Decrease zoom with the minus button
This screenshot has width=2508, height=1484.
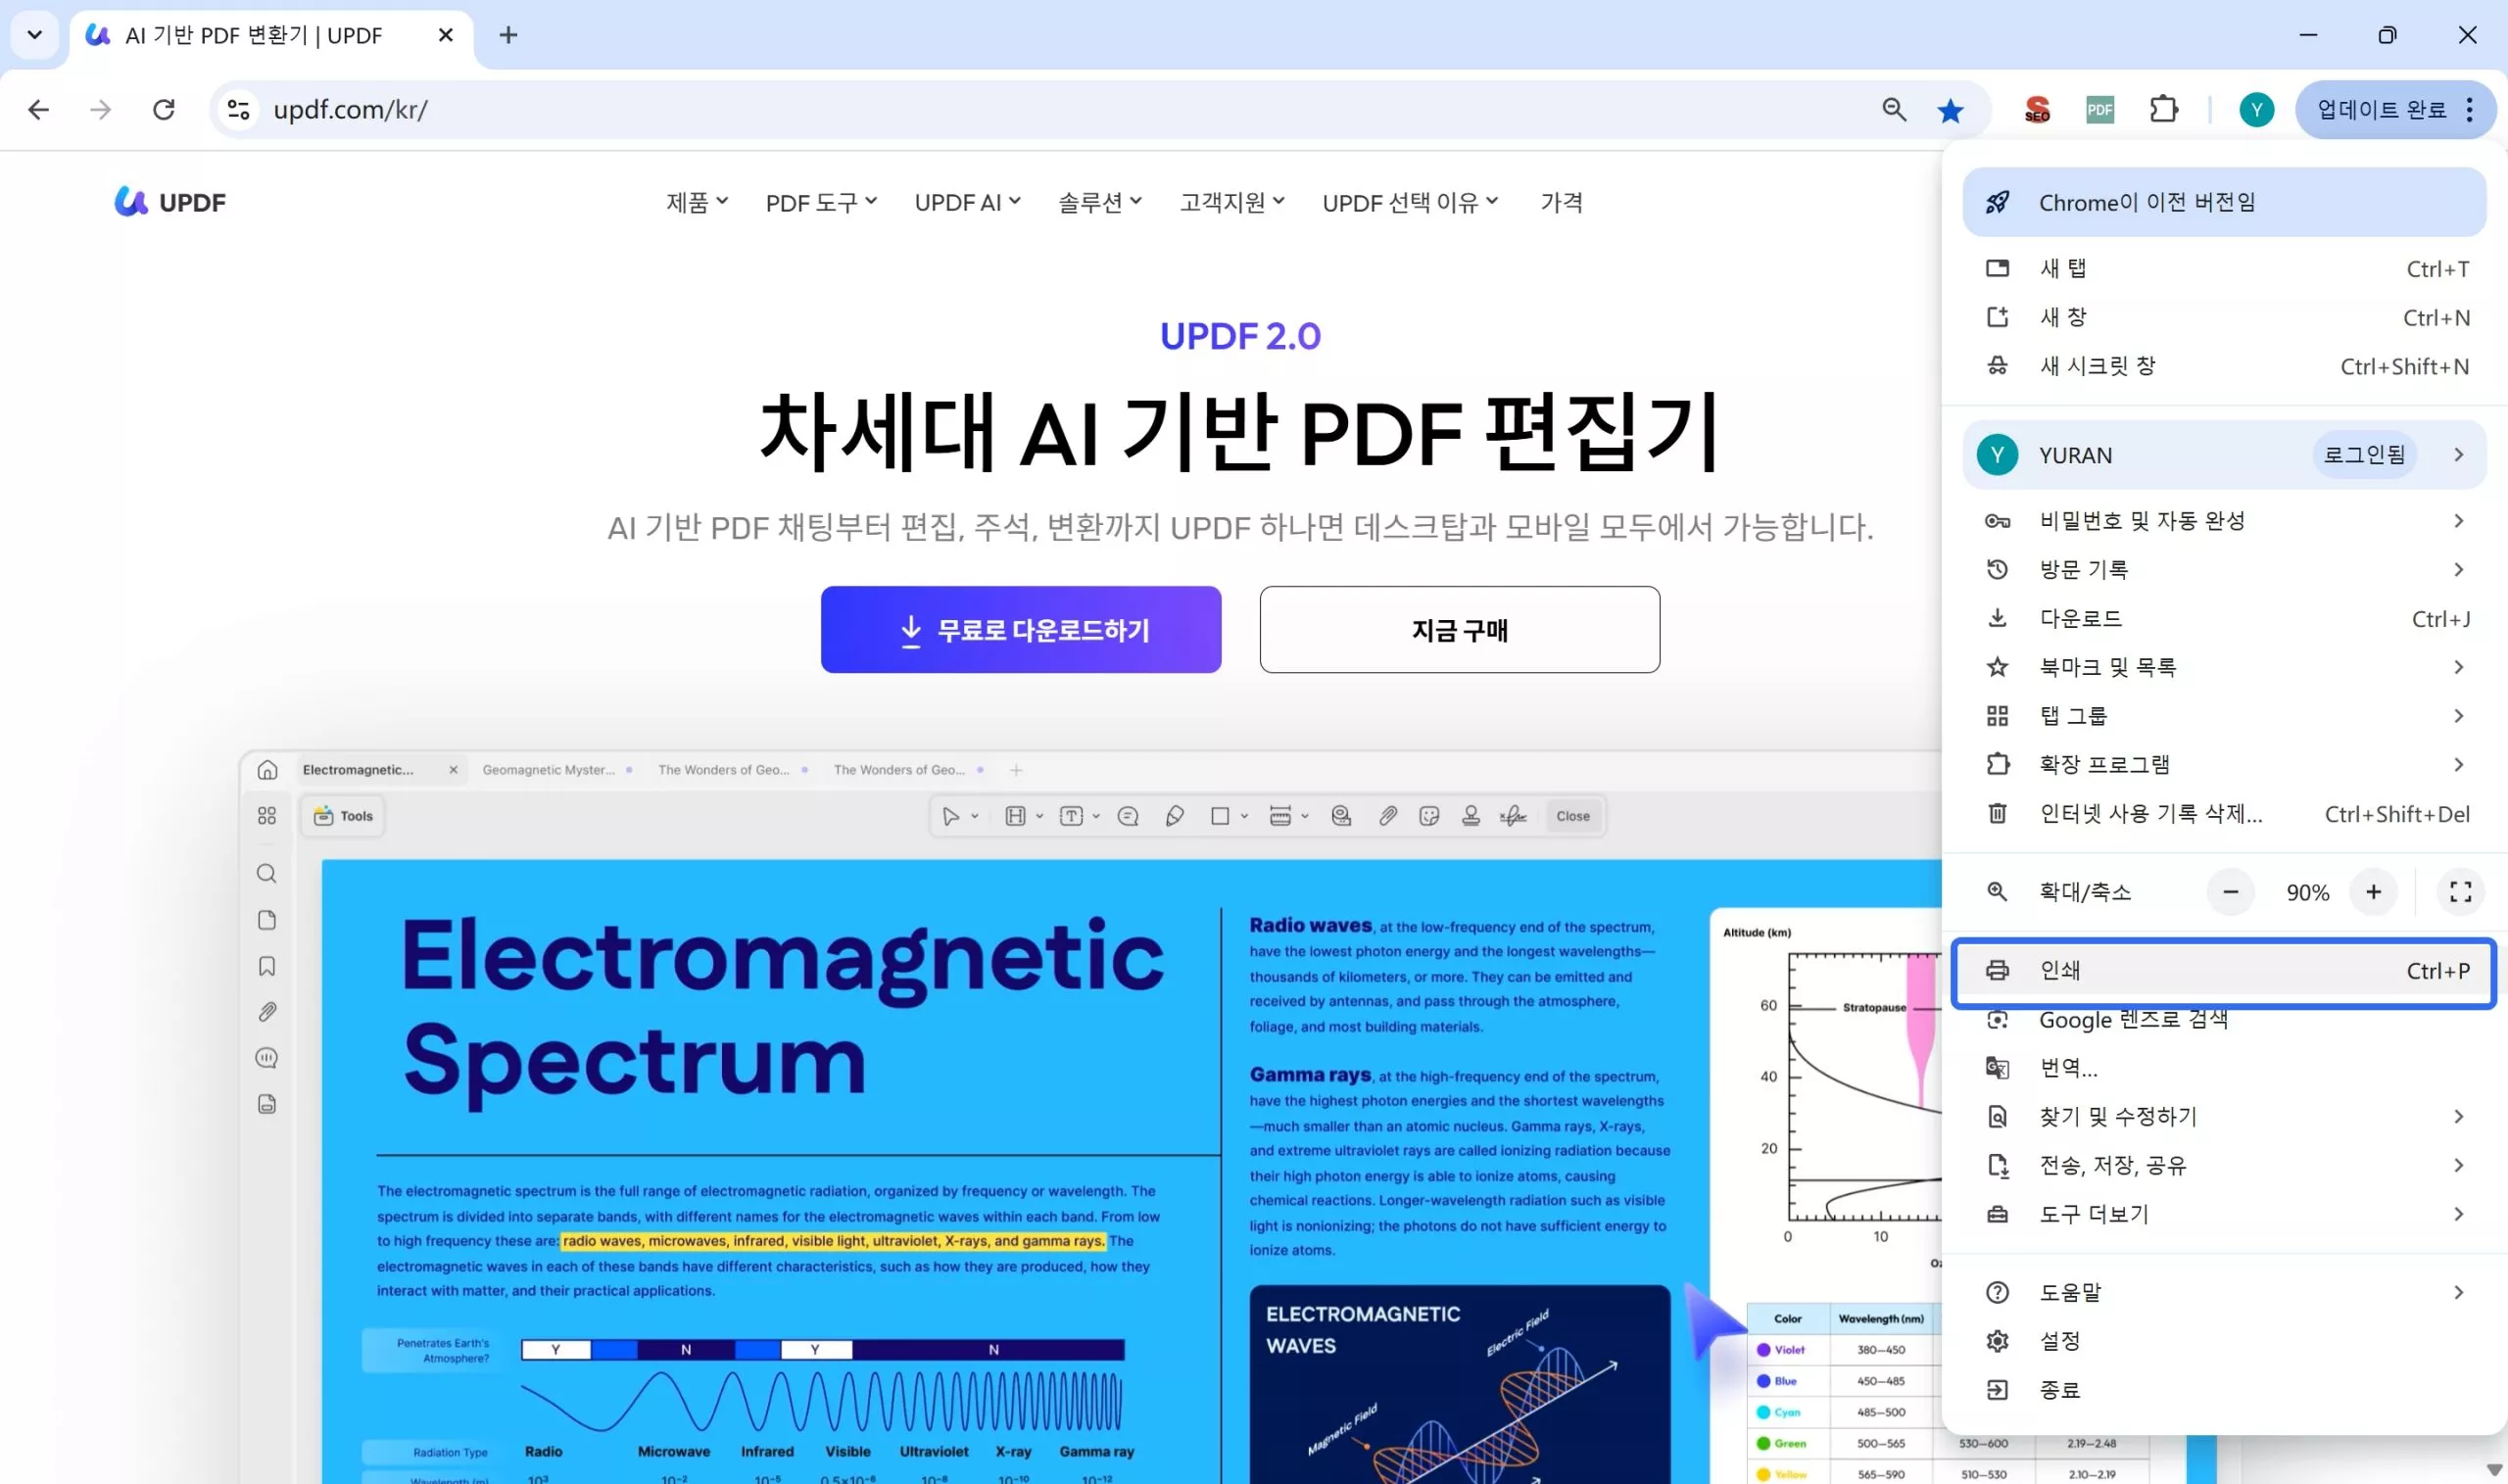pos(2230,892)
